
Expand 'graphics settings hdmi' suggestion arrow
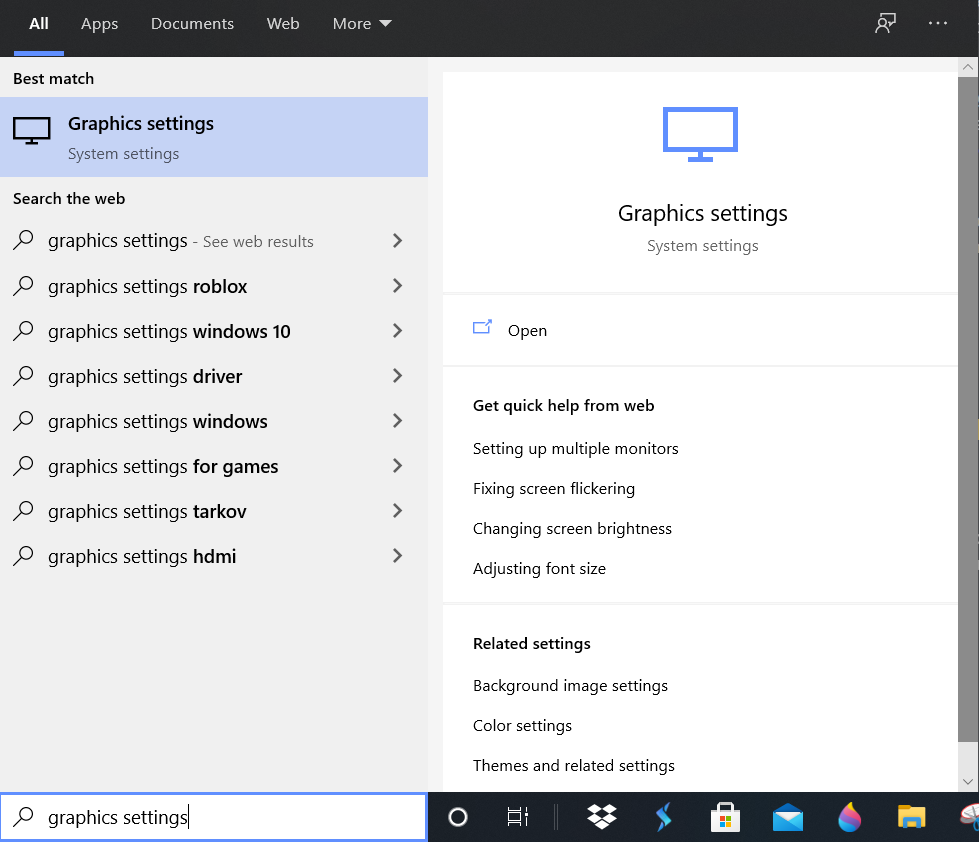[x=397, y=556]
